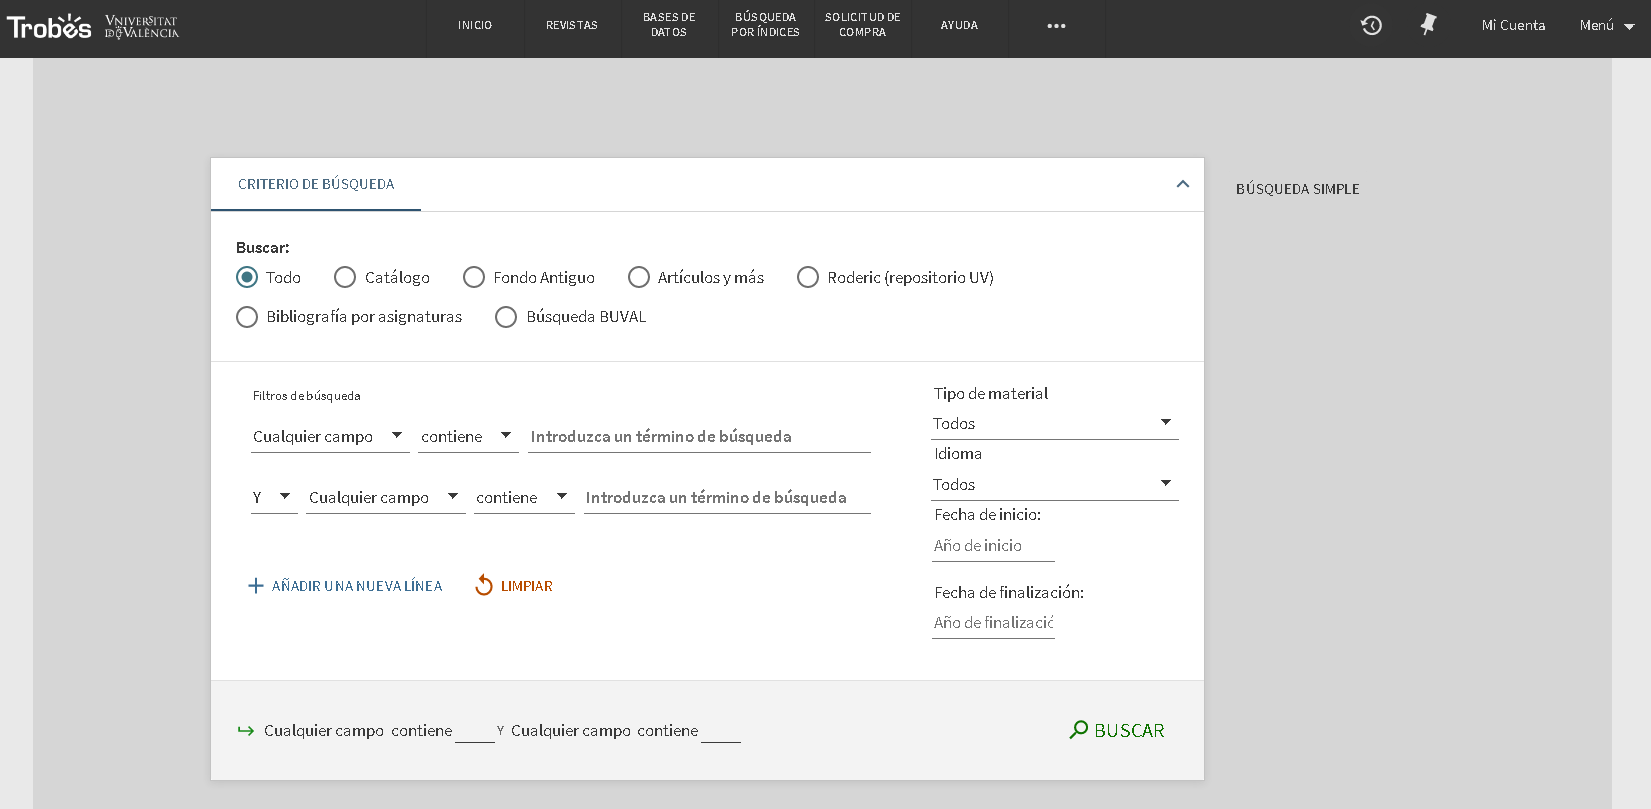Open the three-dots more options menu
The width and height of the screenshot is (1651, 809).
point(1056,26)
